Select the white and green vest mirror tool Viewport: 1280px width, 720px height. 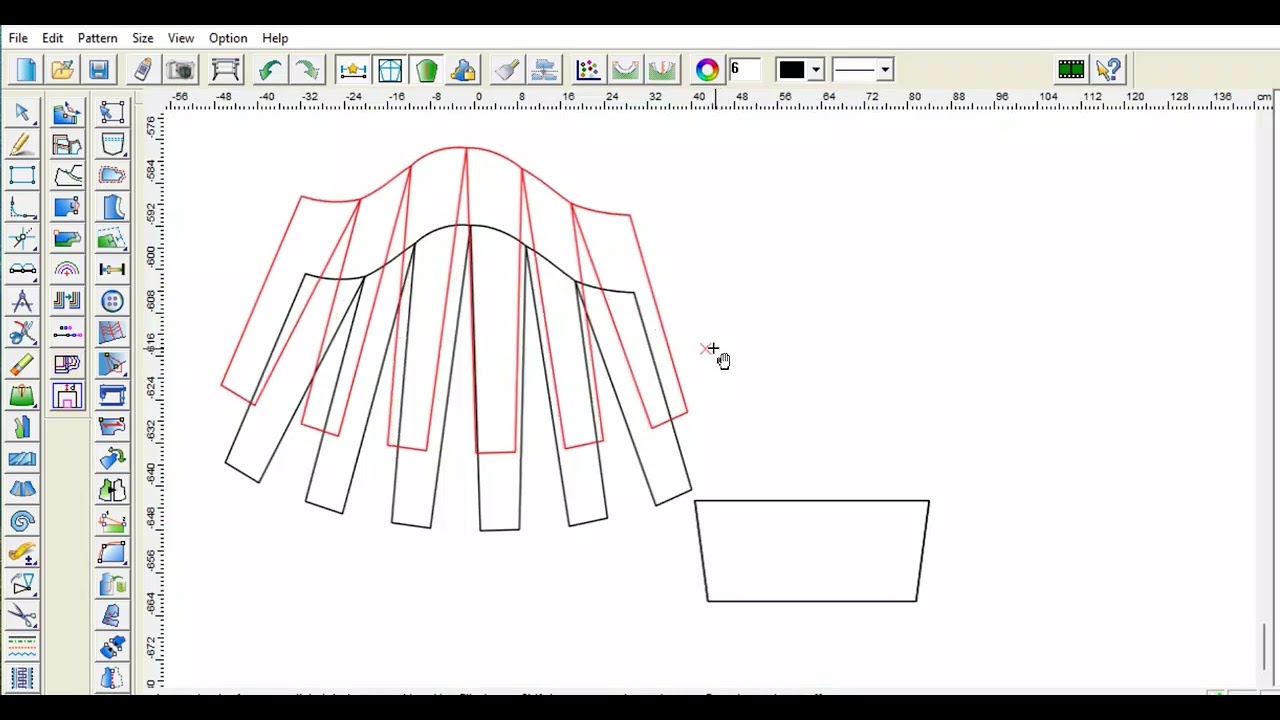tap(112, 490)
